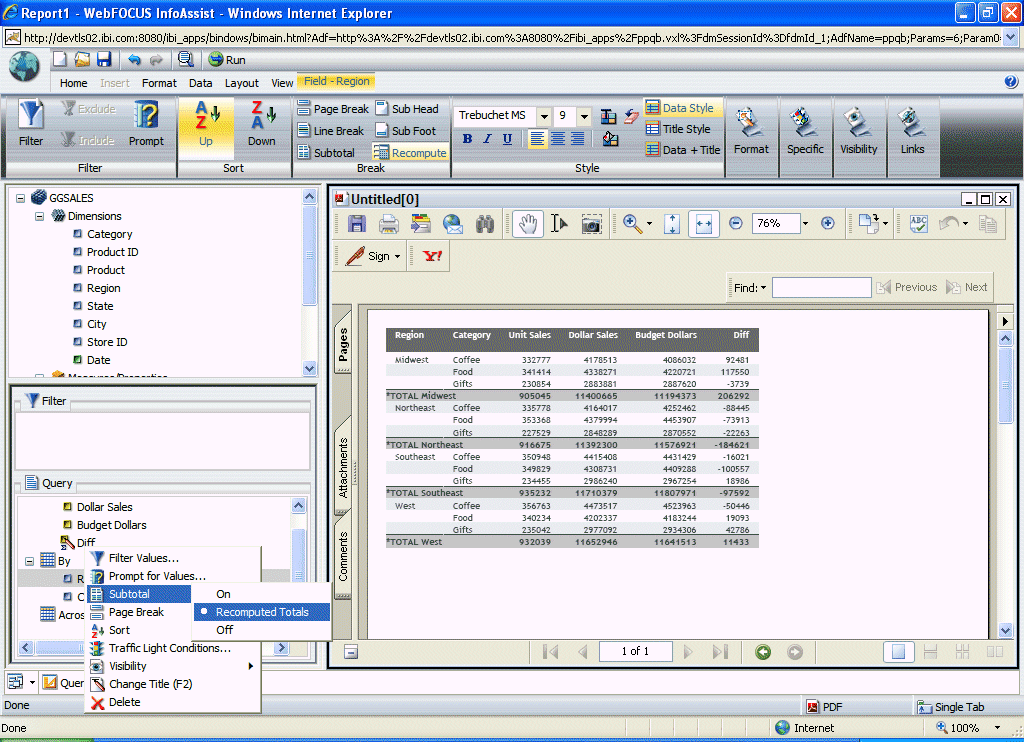
Task: Select Recomputed Totals radio option
Action: (262, 612)
